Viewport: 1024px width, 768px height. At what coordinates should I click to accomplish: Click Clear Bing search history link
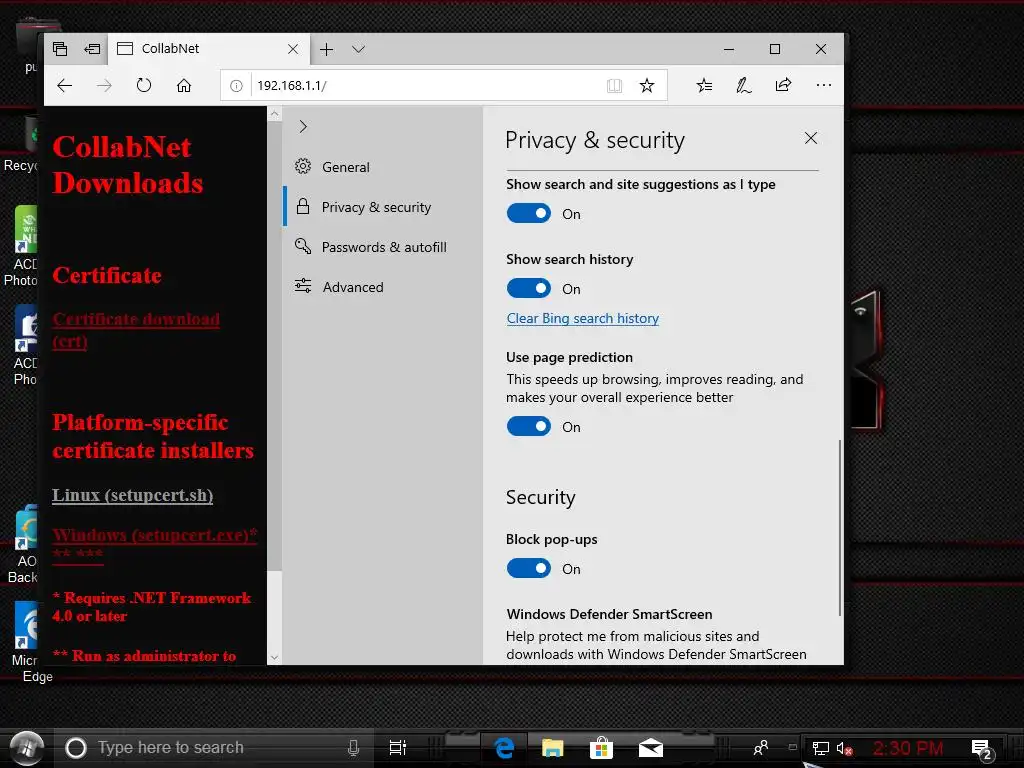[583, 319]
